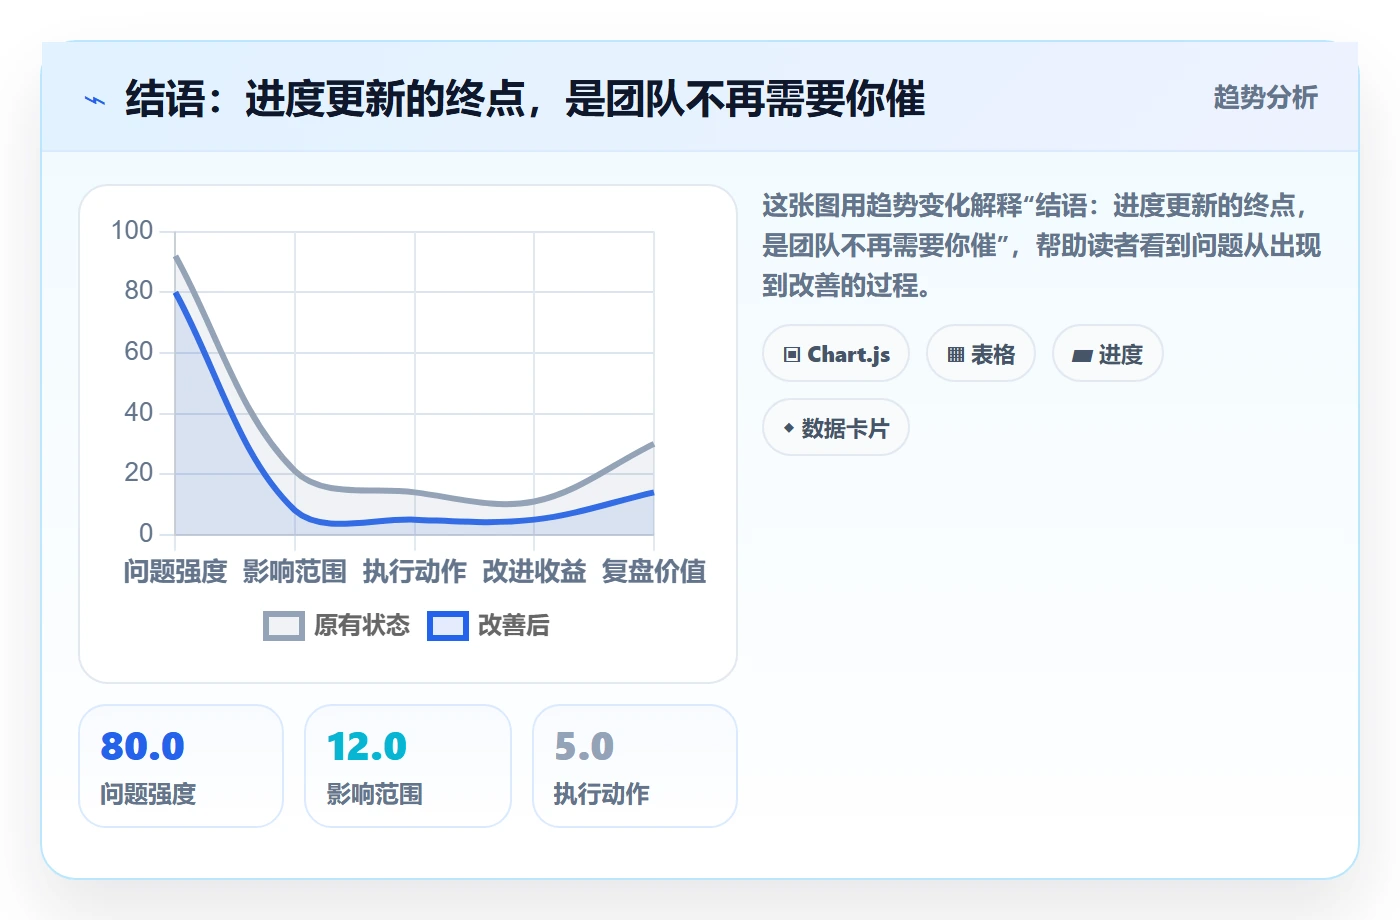Click the bar icon in the 进度 tag
The image size is (1400, 920).
coord(1082,355)
